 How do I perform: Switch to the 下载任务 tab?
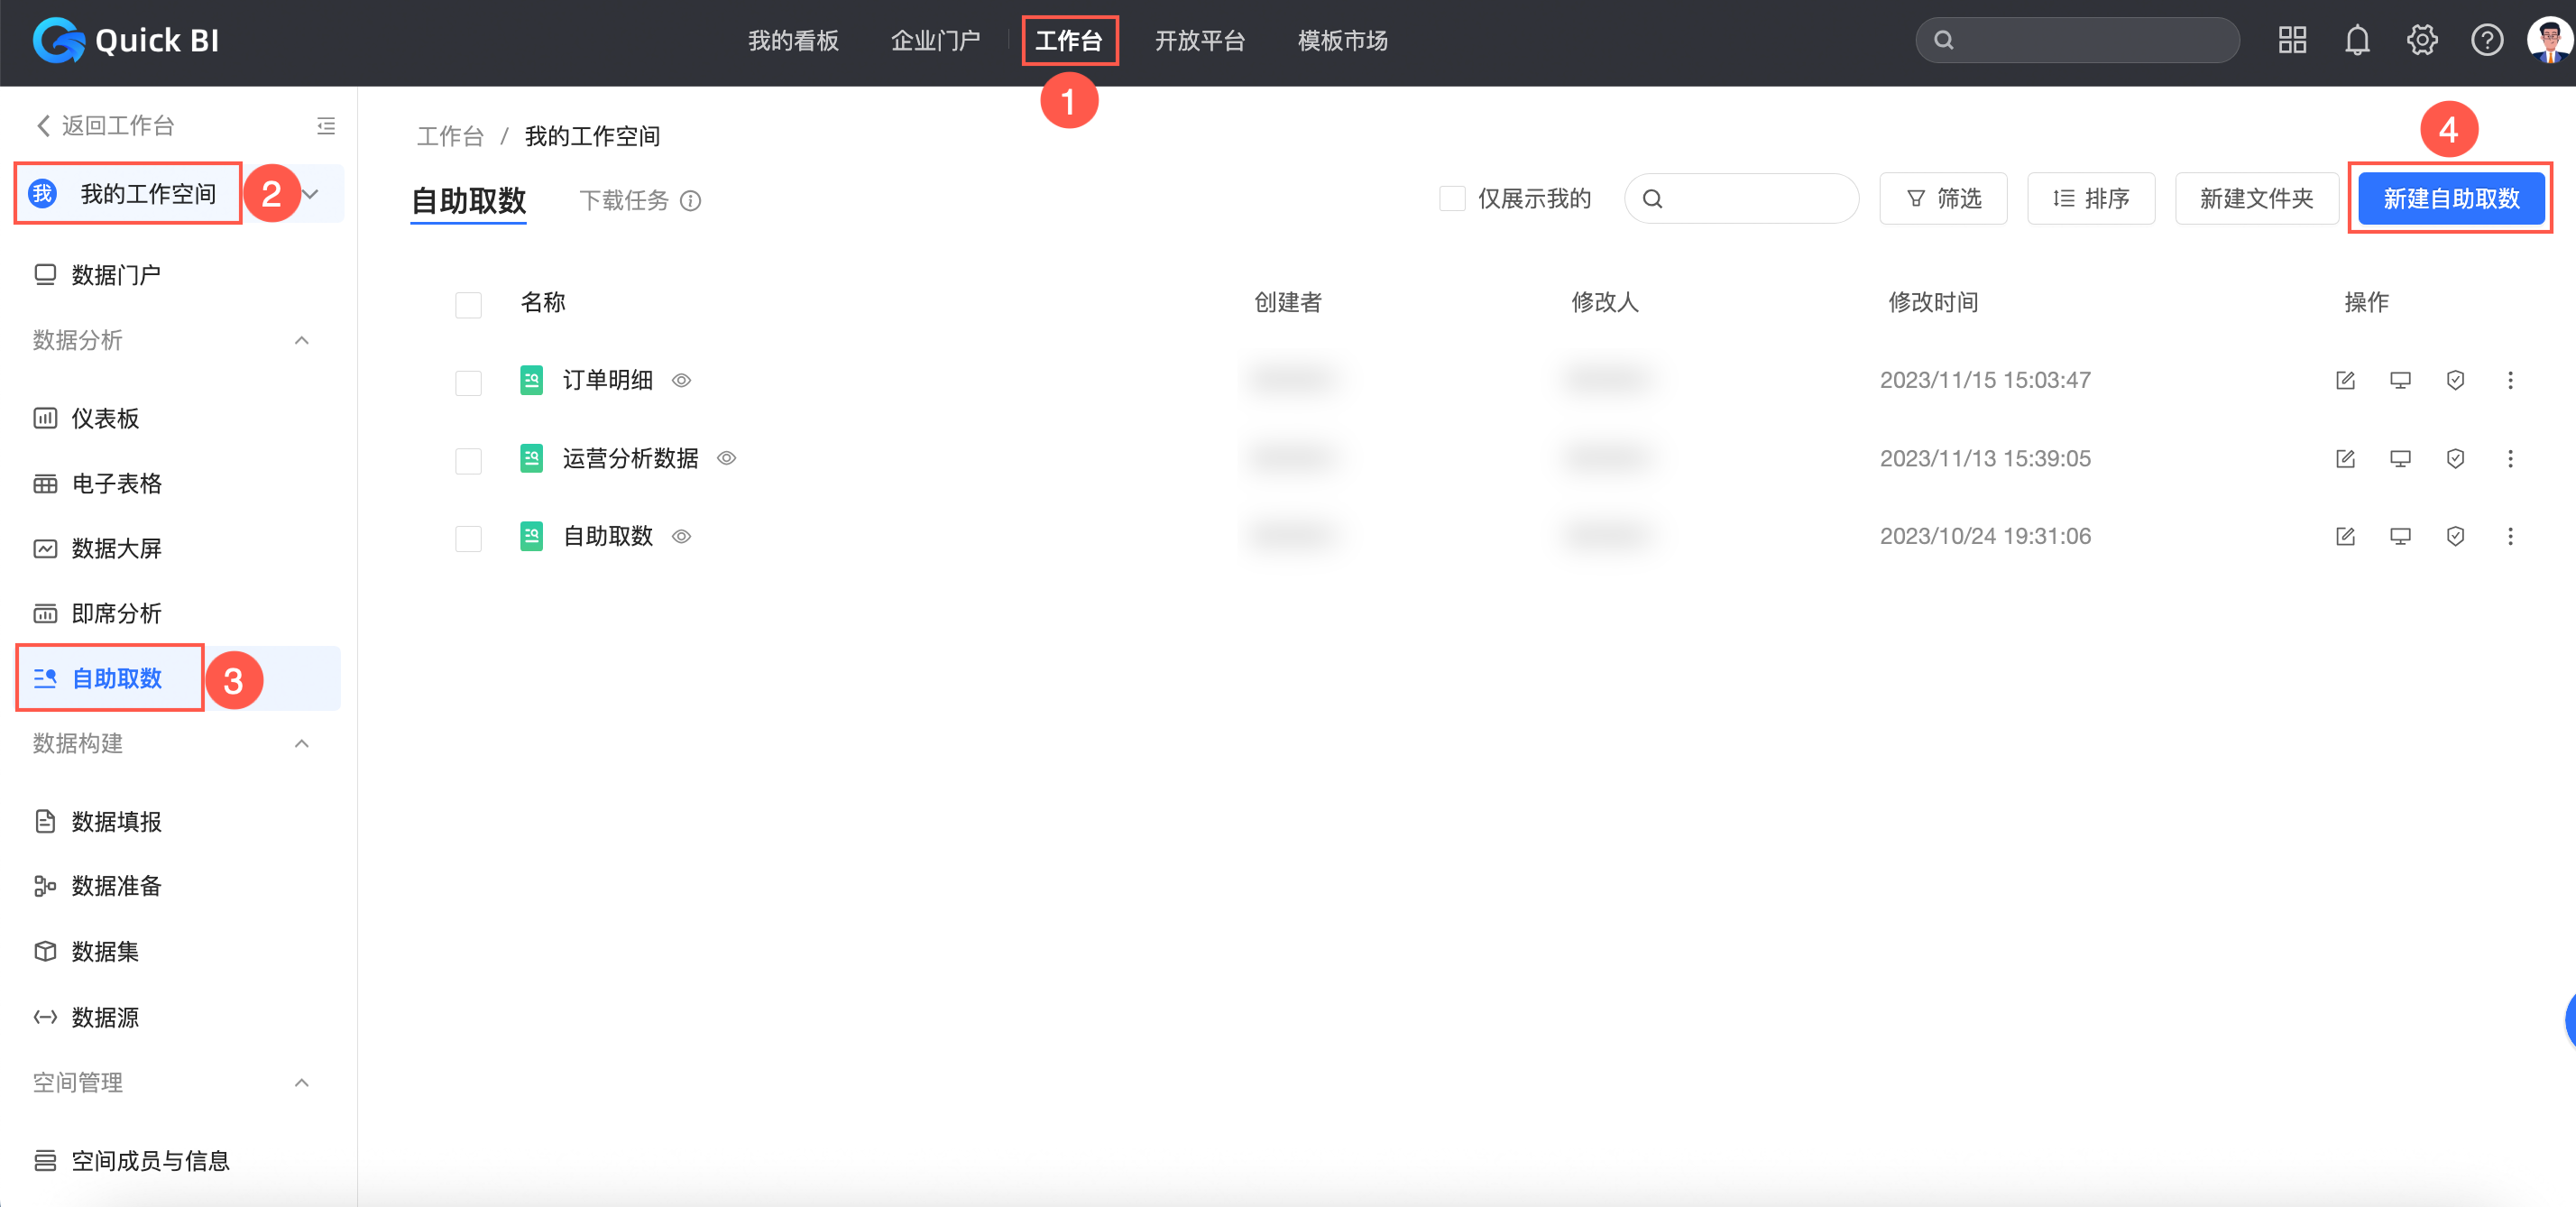pyautogui.click(x=624, y=200)
